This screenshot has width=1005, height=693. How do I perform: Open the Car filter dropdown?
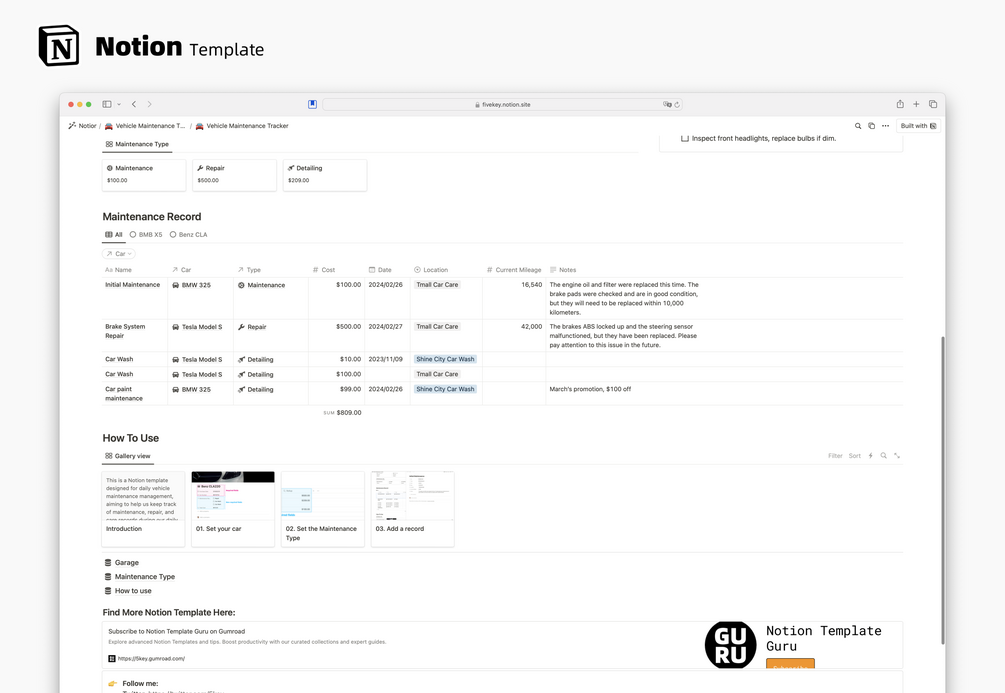pyautogui.click(x=119, y=254)
